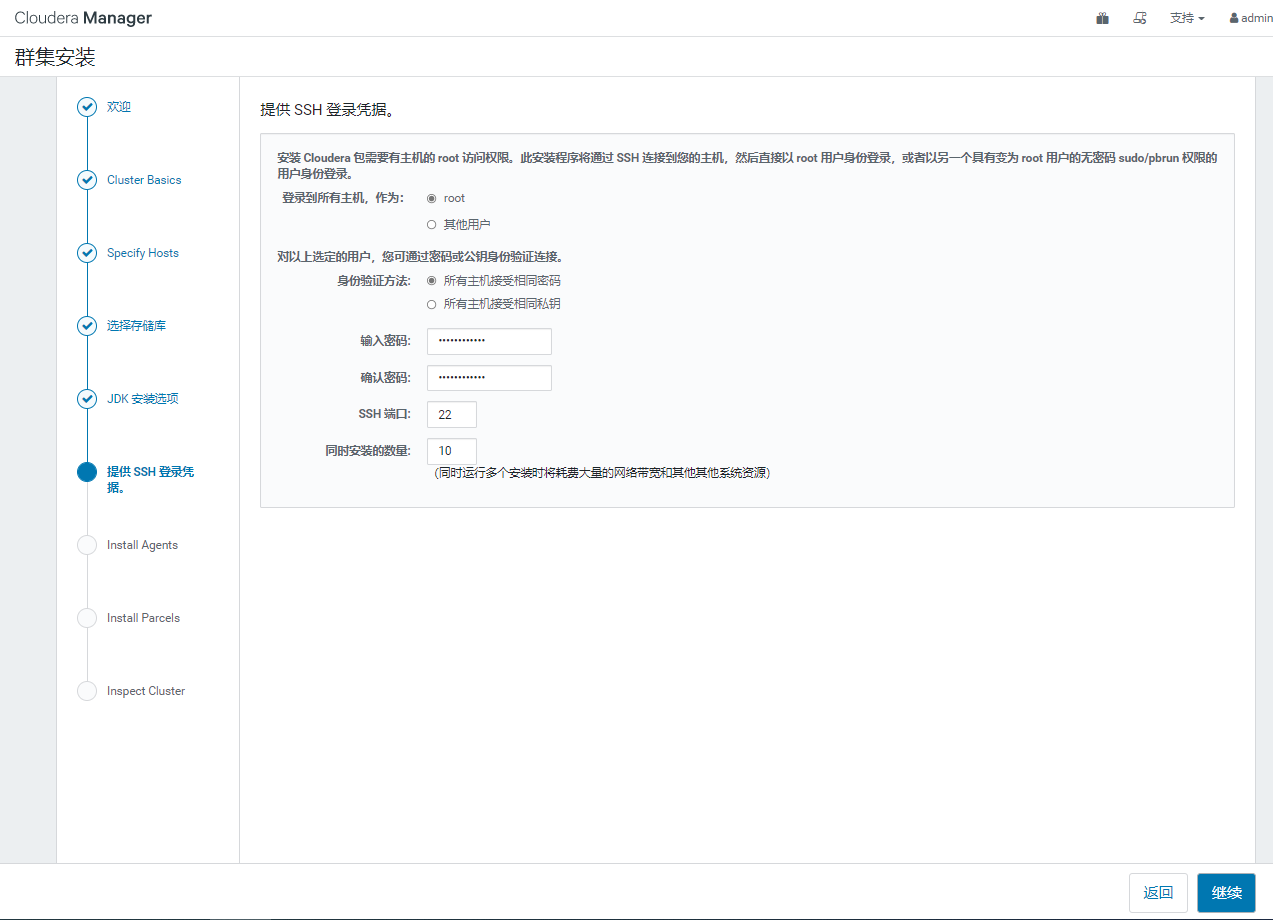Click the blue step circle for SSH credentials step

[86, 472]
